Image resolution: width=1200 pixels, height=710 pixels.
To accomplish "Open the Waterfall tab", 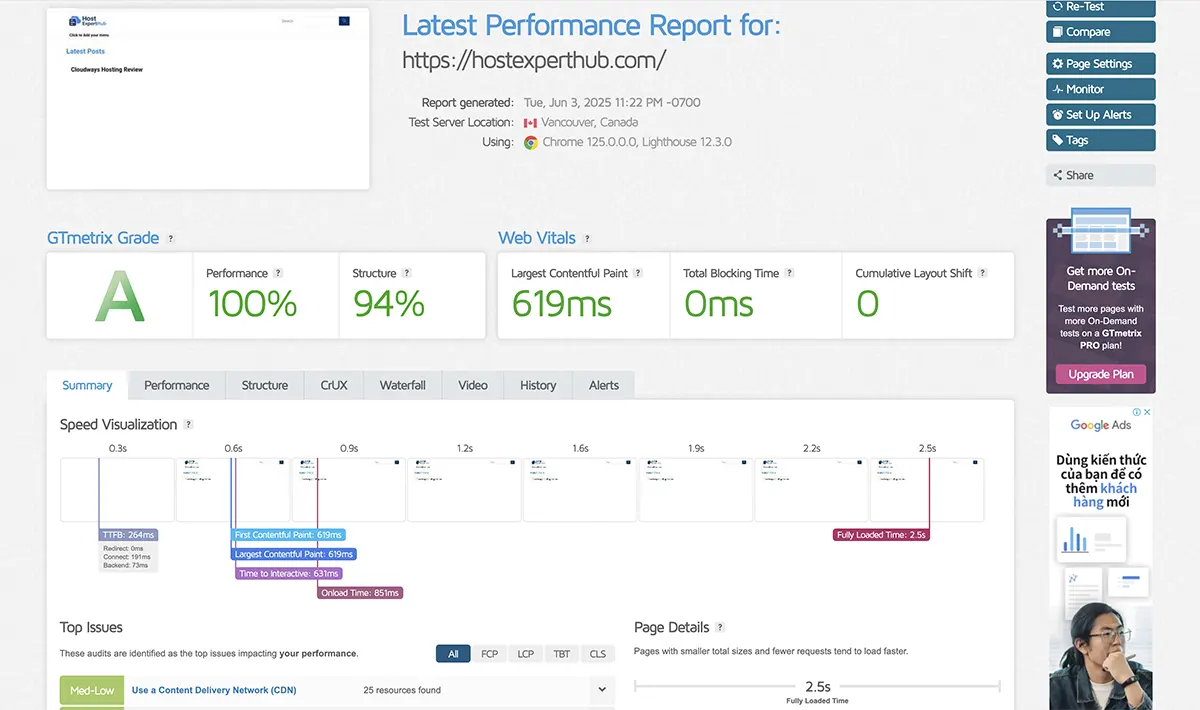I will [403, 385].
